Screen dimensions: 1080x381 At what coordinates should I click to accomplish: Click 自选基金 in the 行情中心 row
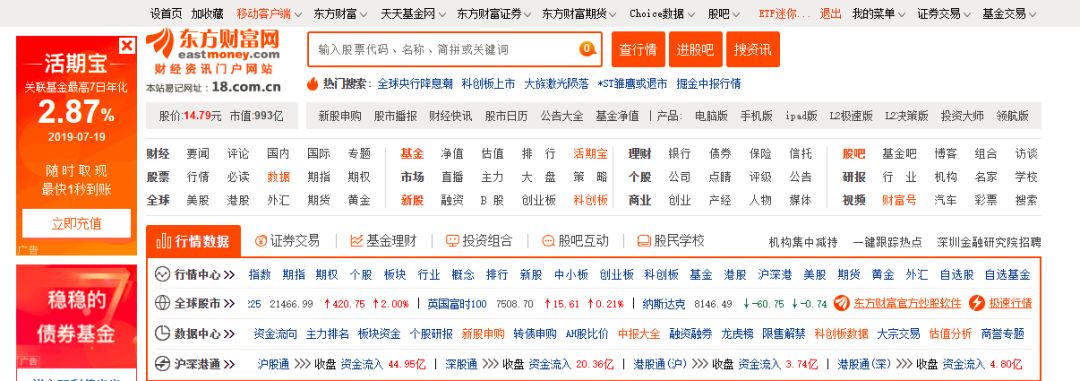coord(1007,274)
